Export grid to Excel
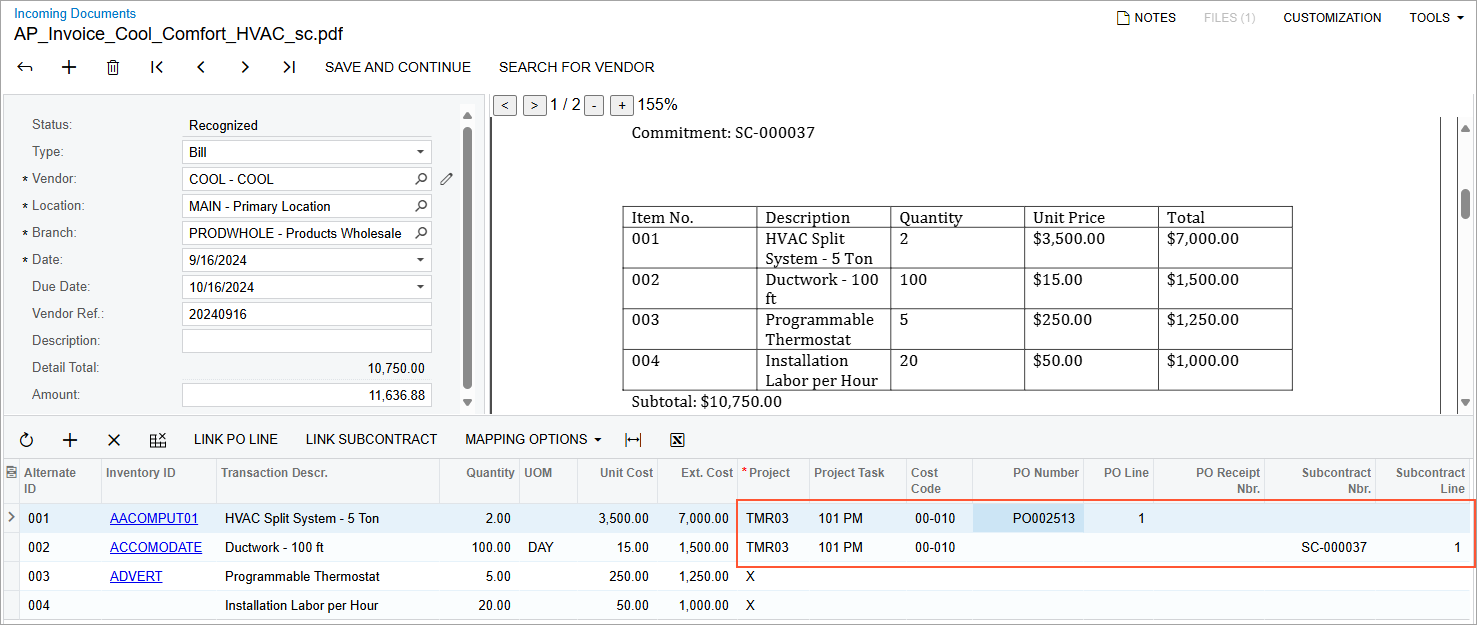The image size is (1477, 625). 677,440
